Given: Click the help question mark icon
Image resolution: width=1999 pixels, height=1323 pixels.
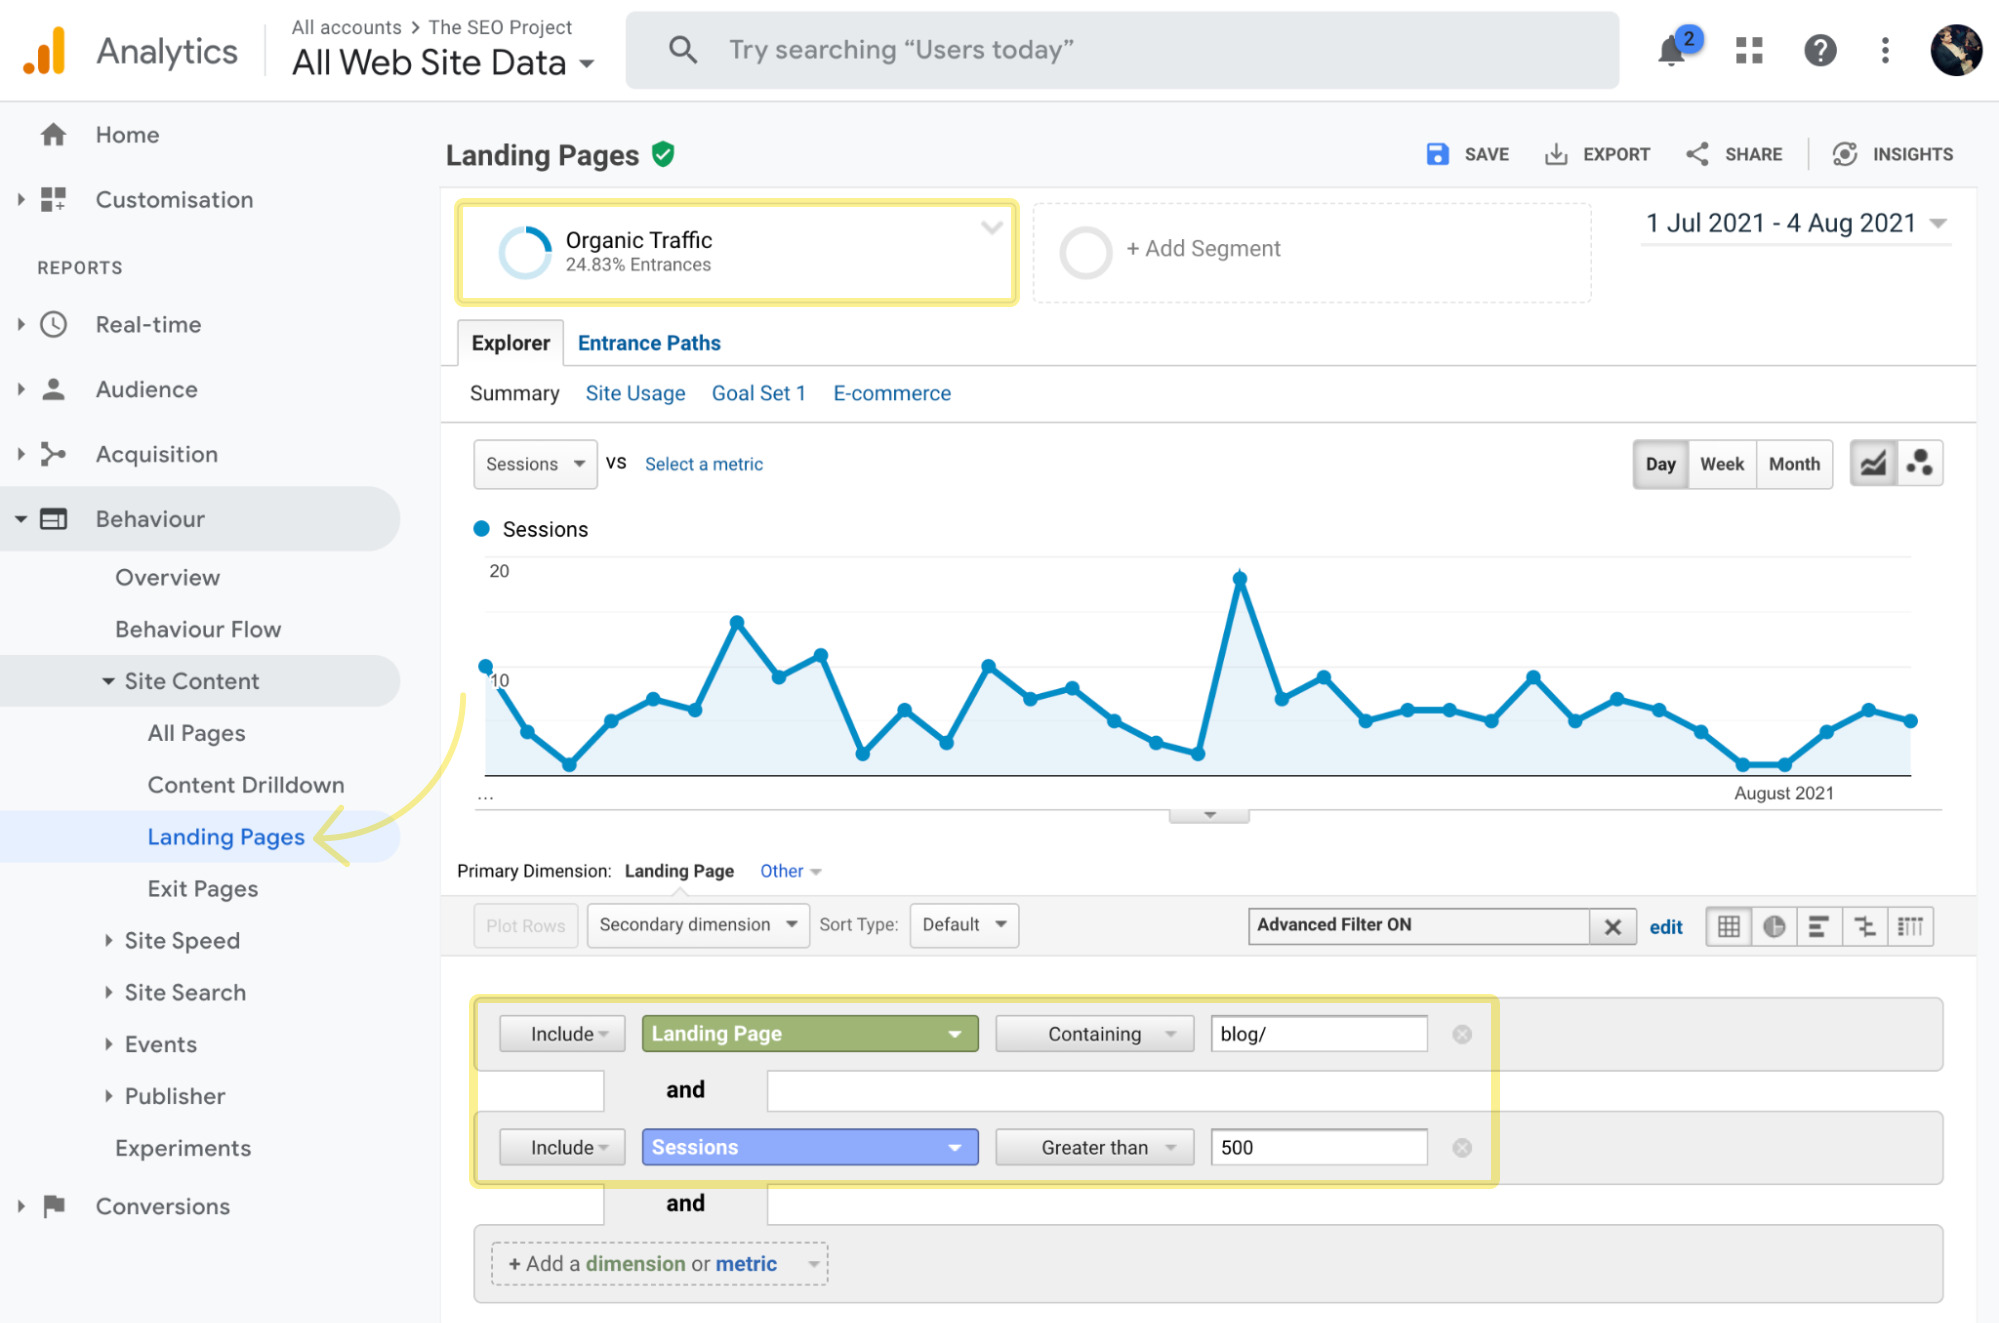Looking at the screenshot, I should pyautogui.click(x=1820, y=50).
